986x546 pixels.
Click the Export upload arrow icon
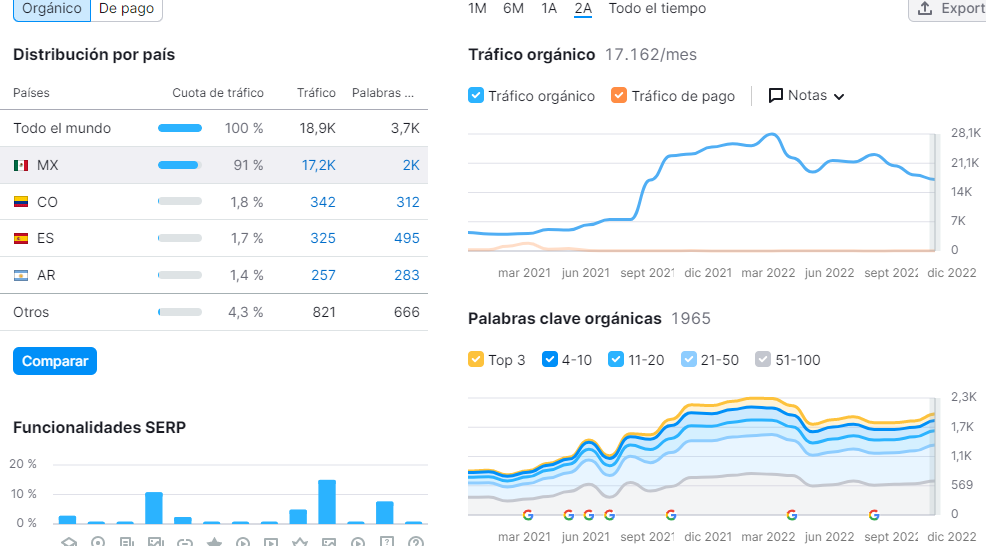click(924, 8)
